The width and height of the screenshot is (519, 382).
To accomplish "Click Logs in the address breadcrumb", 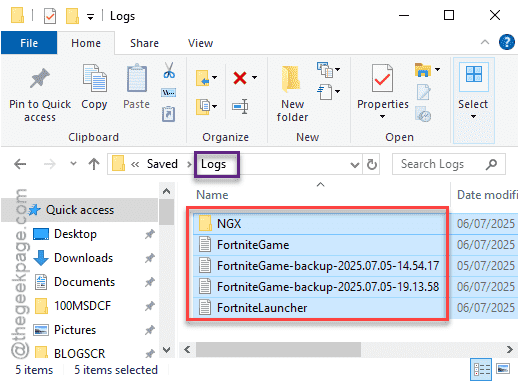I will tap(213, 164).
